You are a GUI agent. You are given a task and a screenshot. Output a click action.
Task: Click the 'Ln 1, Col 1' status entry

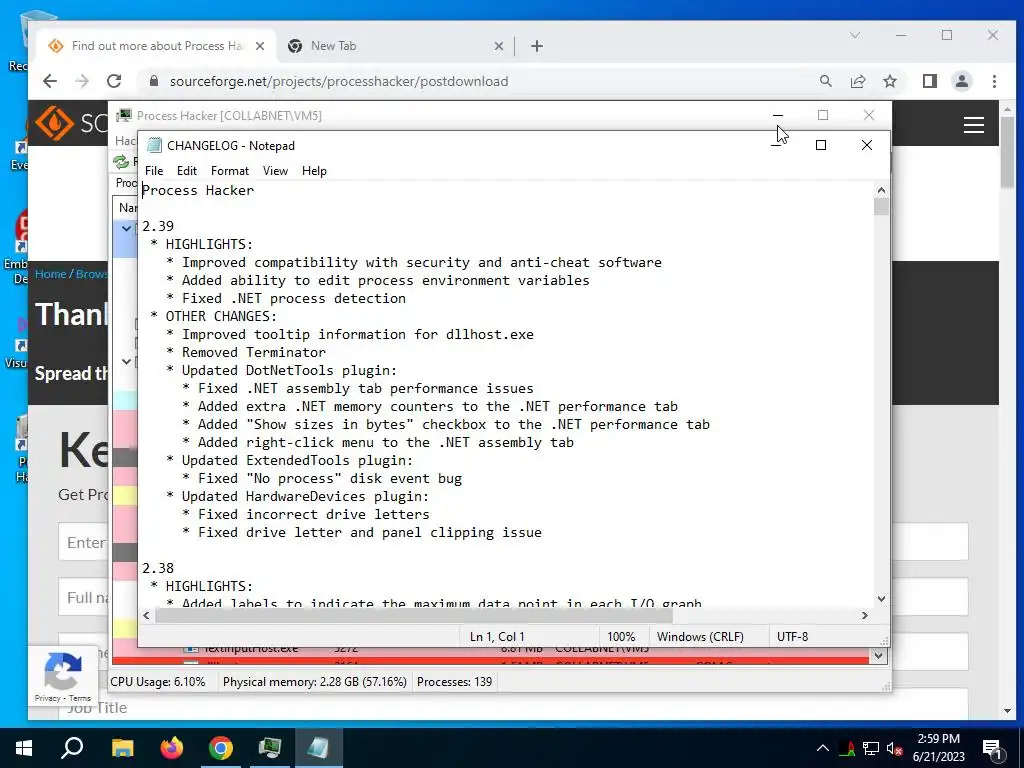(x=497, y=636)
